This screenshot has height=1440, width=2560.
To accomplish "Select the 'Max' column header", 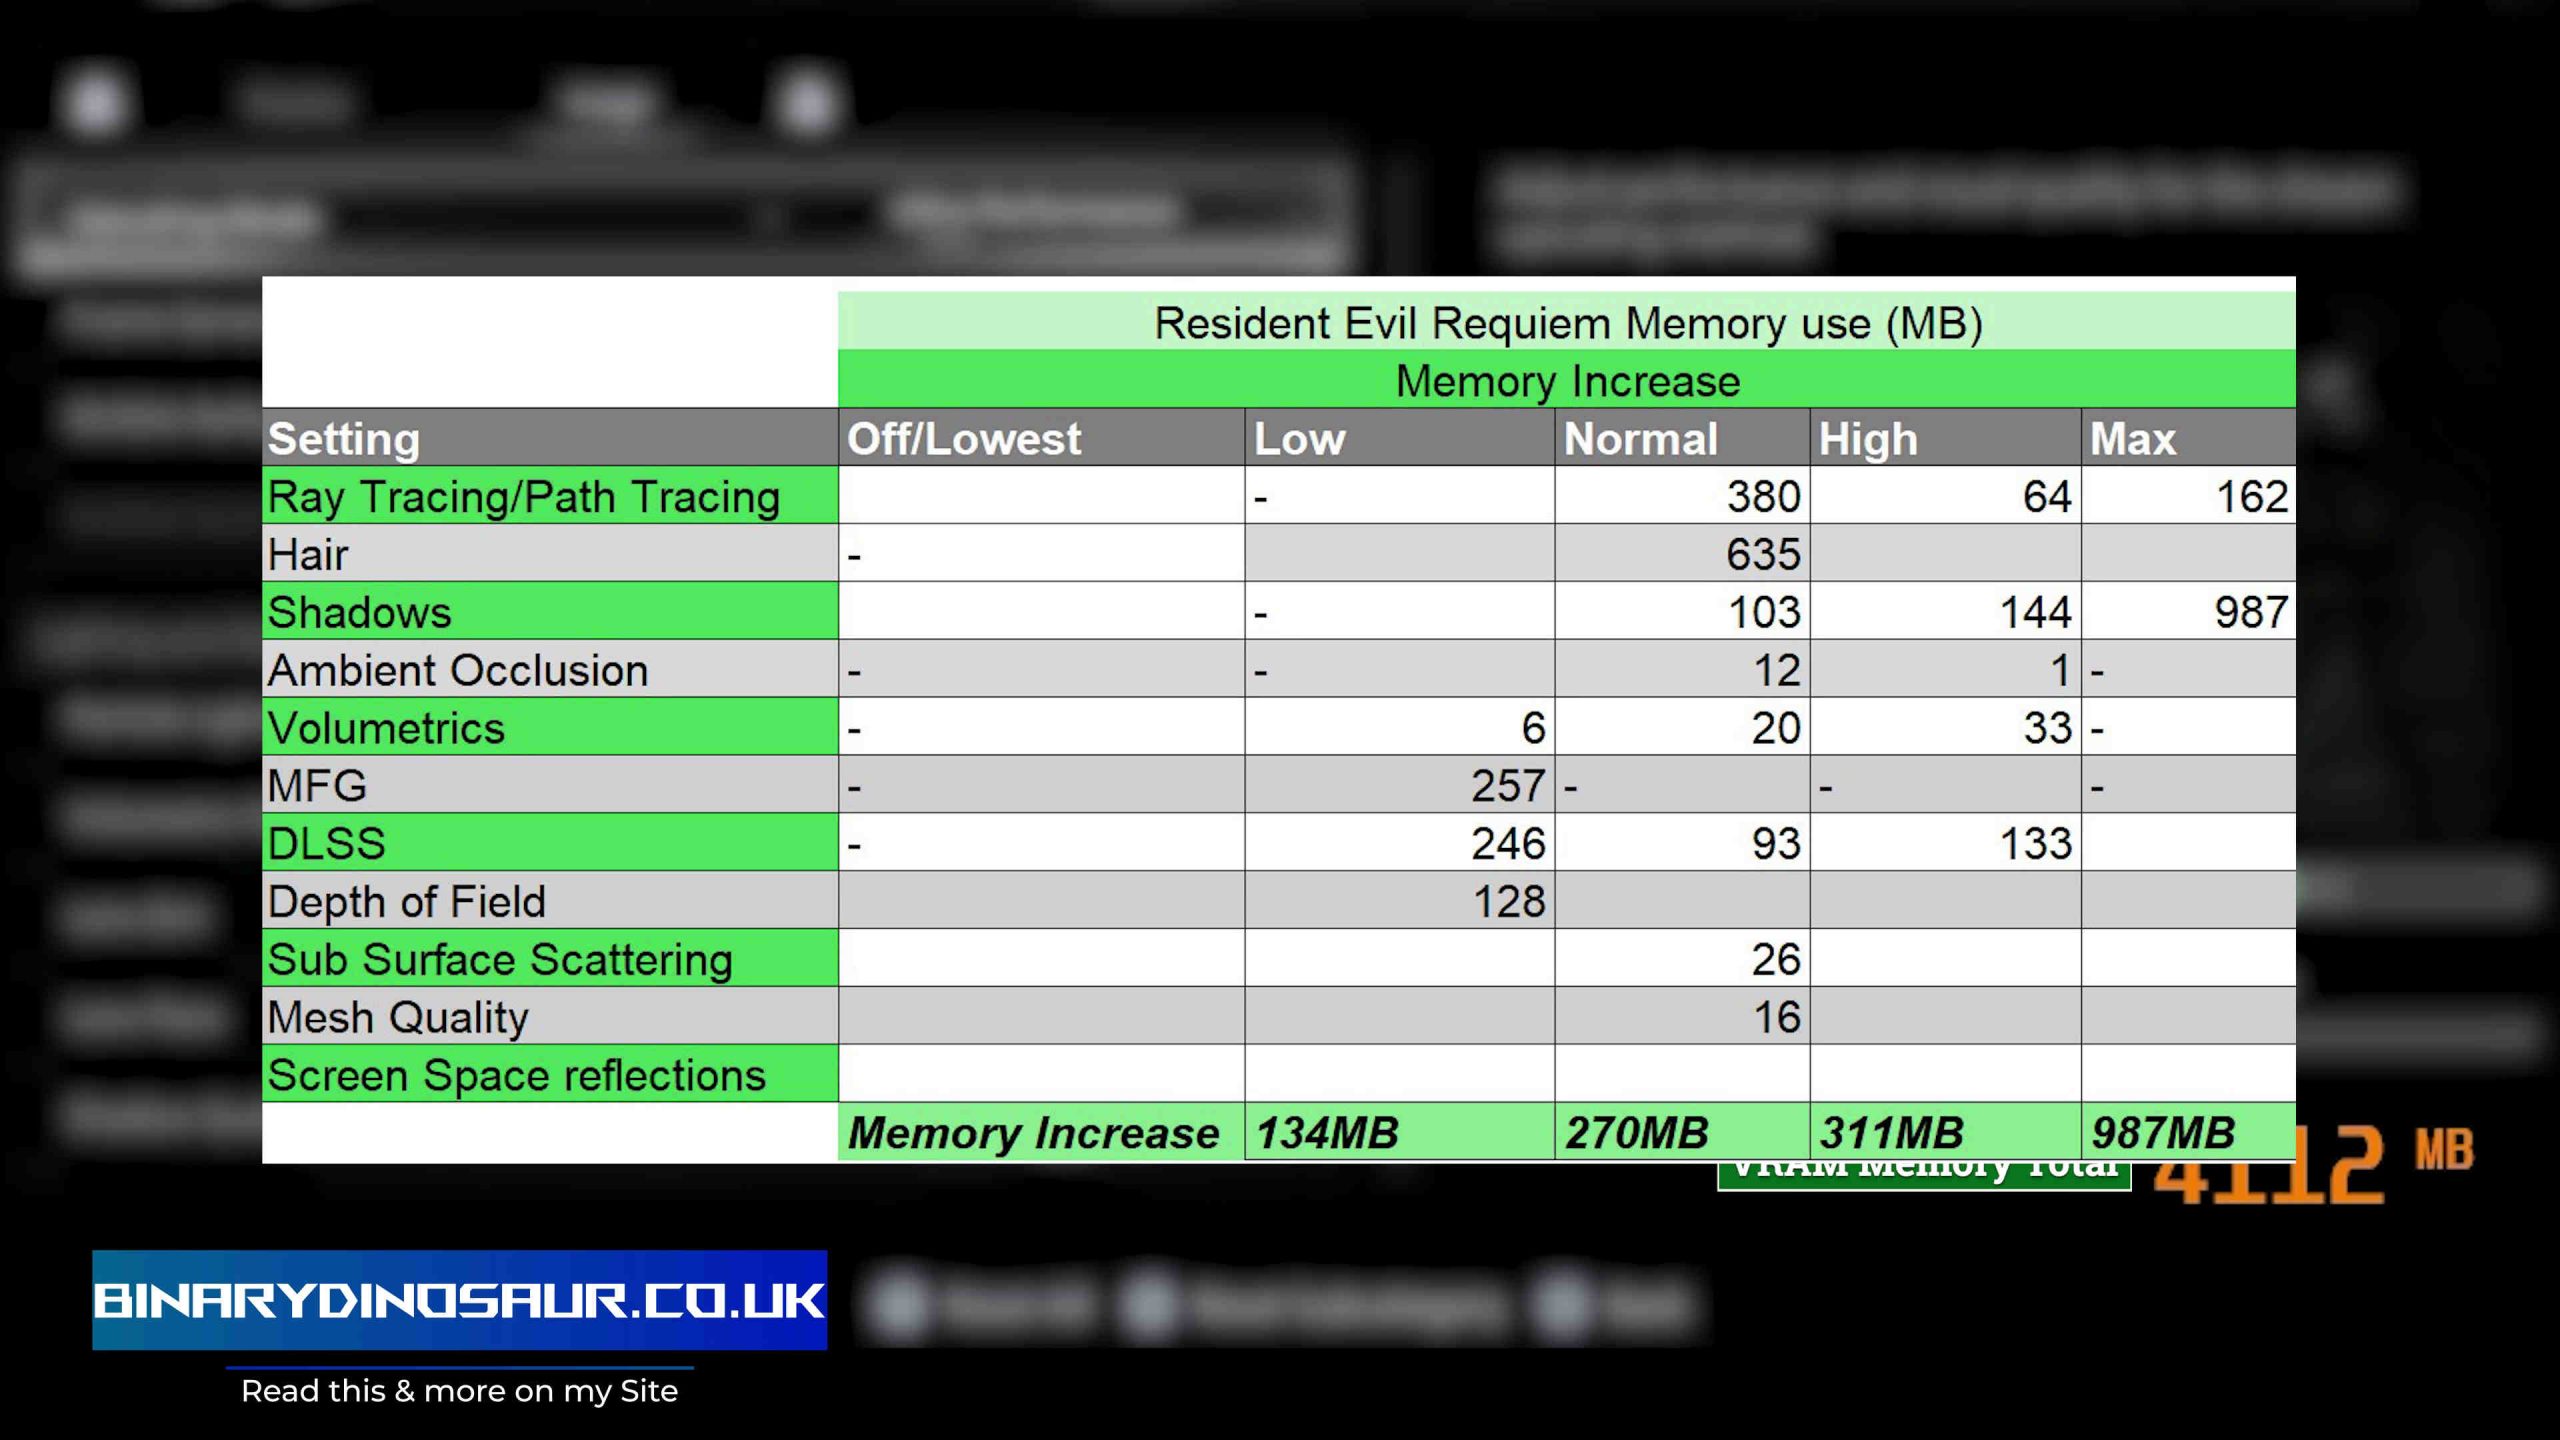I will tap(2132, 439).
